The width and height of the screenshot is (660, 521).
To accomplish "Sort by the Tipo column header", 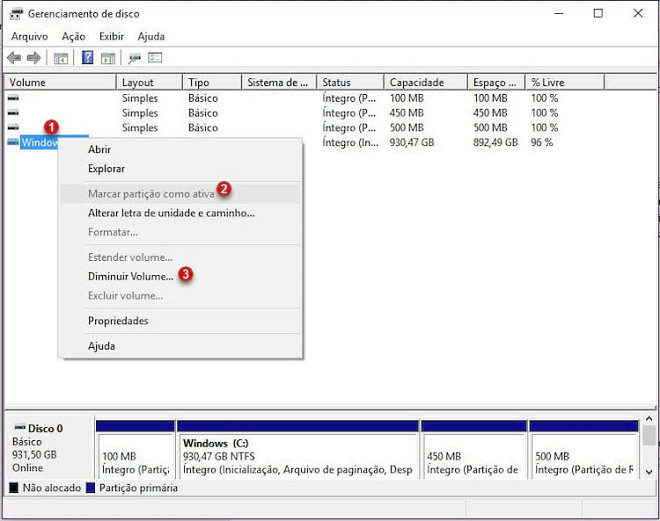I will pyautogui.click(x=213, y=82).
